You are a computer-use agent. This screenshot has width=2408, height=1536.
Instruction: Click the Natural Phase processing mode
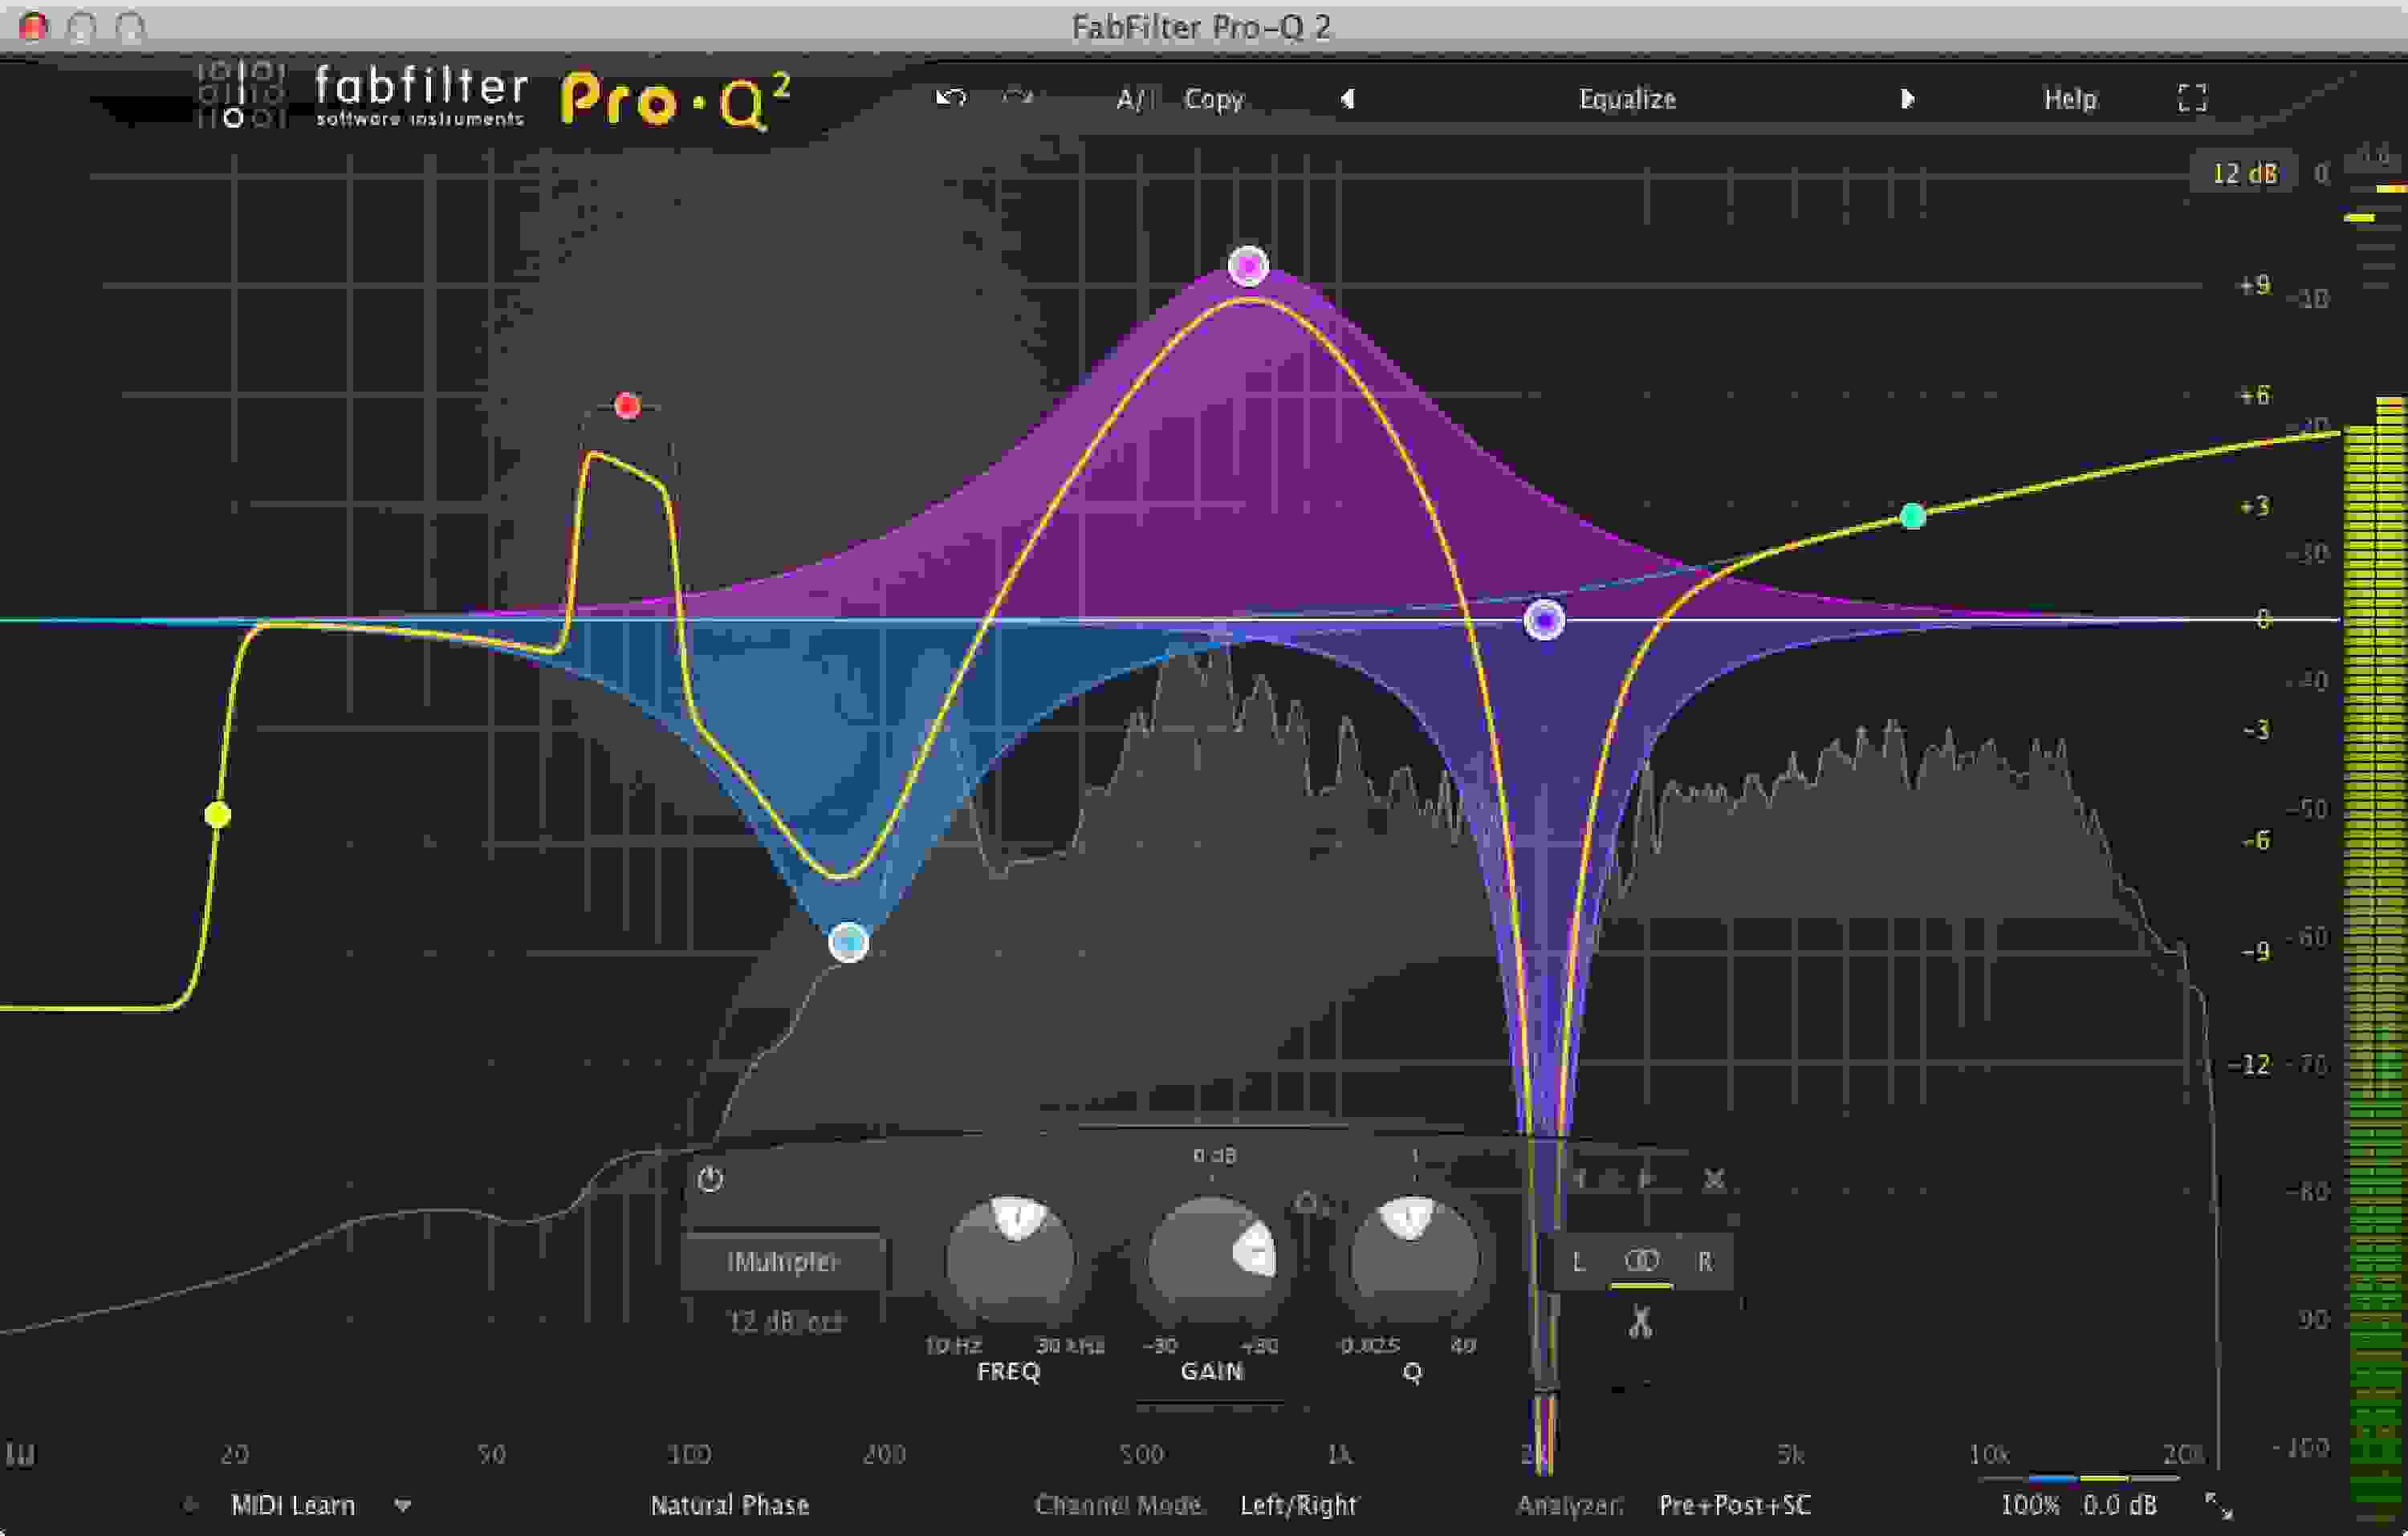[729, 1505]
